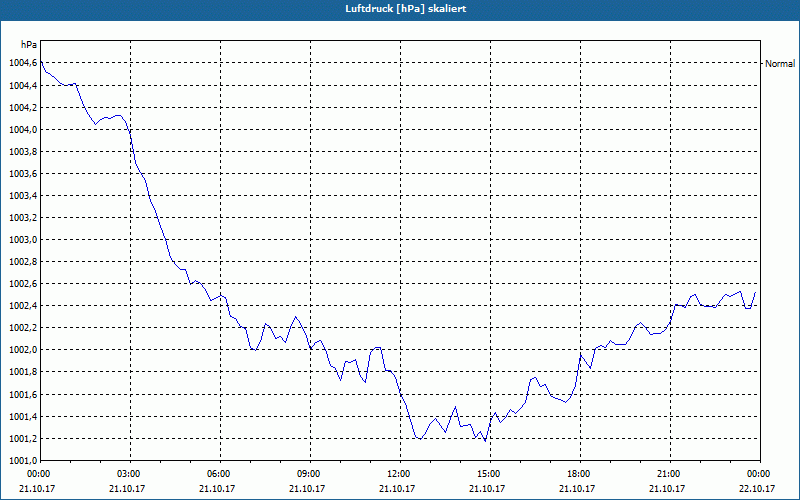The image size is (800, 500).
Task: Click the 18:00 time label
Action: click(x=578, y=474)
